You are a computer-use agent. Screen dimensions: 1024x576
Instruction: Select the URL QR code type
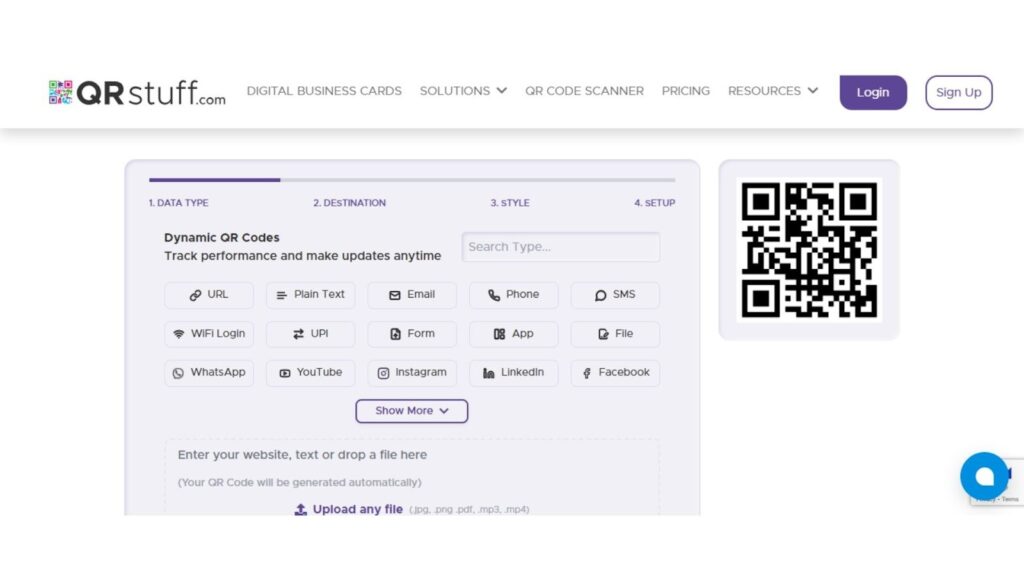pyautogui.click(x=208, y=295)
